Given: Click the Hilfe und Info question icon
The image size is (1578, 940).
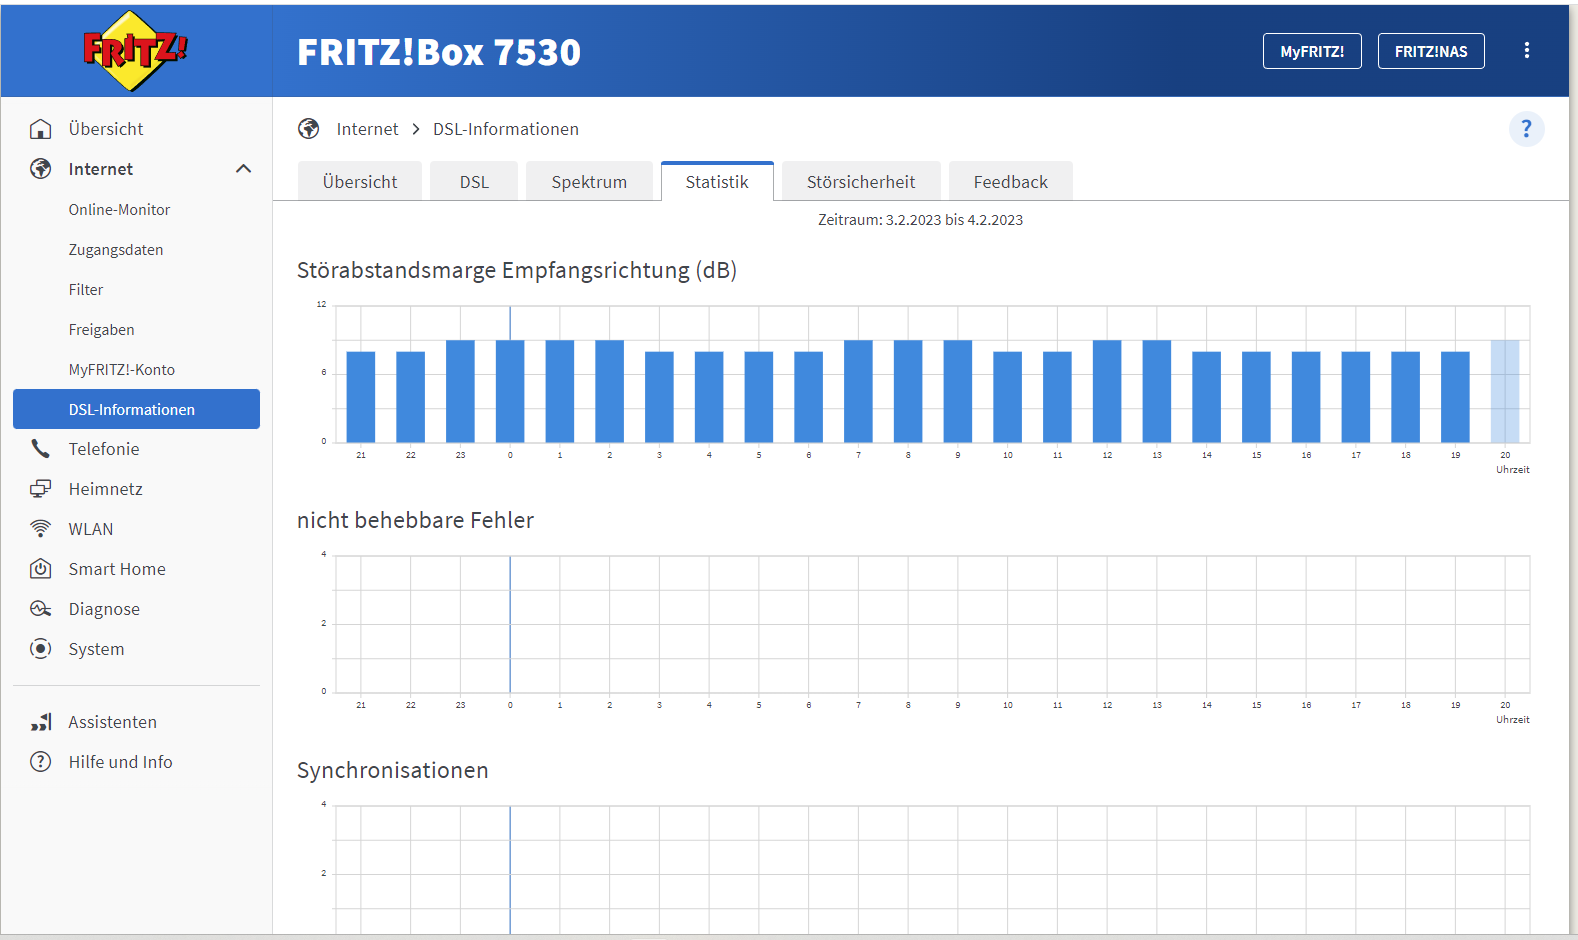Looking at the screenshot, I should coord(41,762).
